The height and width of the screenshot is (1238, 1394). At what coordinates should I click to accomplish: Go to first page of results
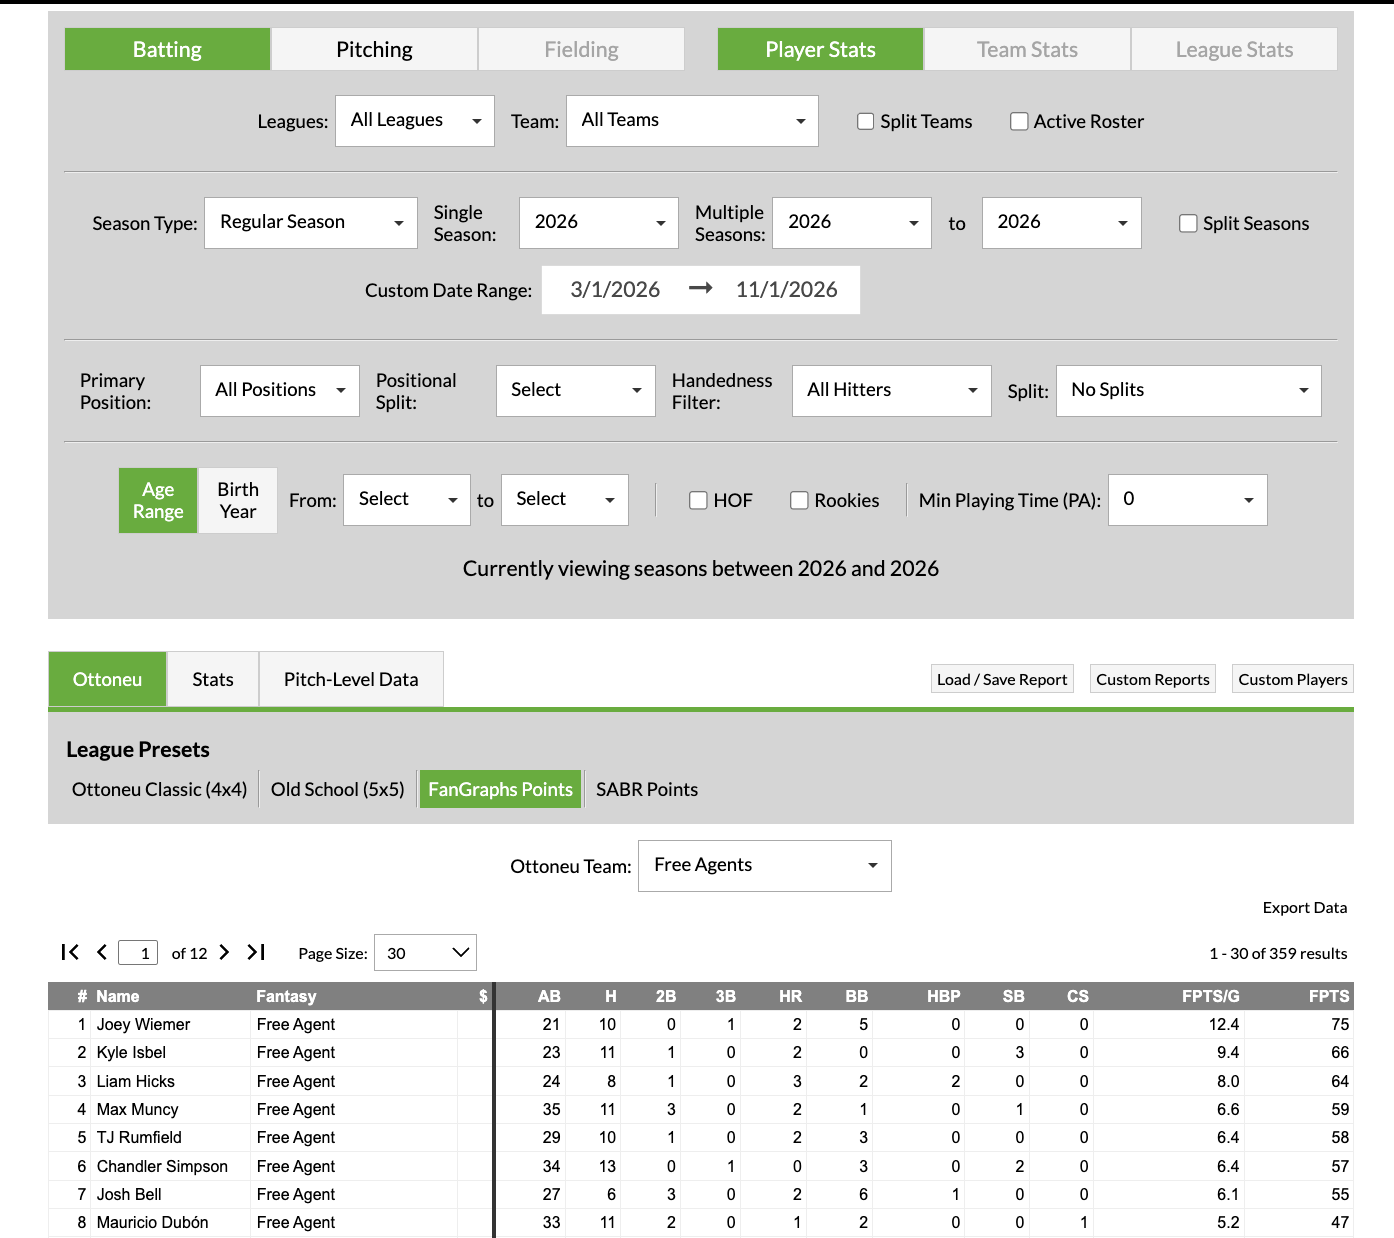(x=70, y=952)
